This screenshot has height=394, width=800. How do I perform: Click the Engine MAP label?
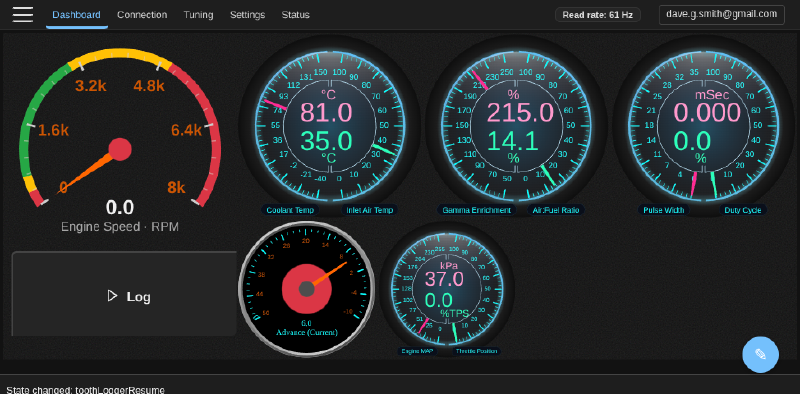[416, 351]
